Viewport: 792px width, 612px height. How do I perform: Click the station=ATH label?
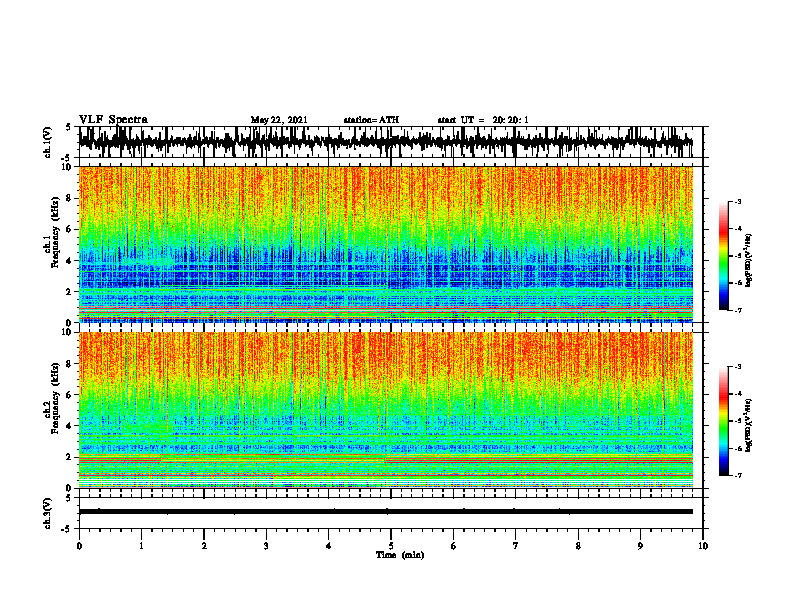(371, 120)
